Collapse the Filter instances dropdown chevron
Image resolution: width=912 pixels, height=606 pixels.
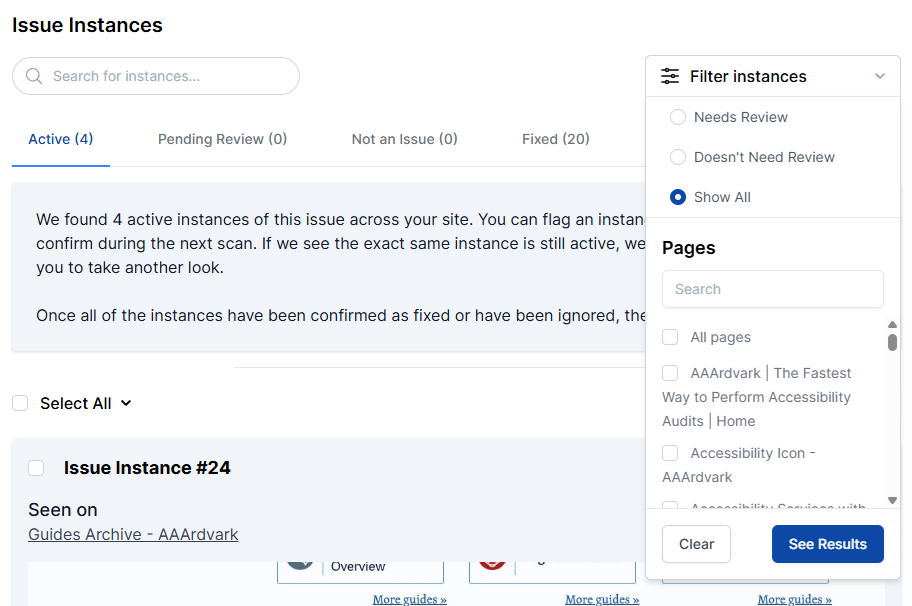coord(880,76)
